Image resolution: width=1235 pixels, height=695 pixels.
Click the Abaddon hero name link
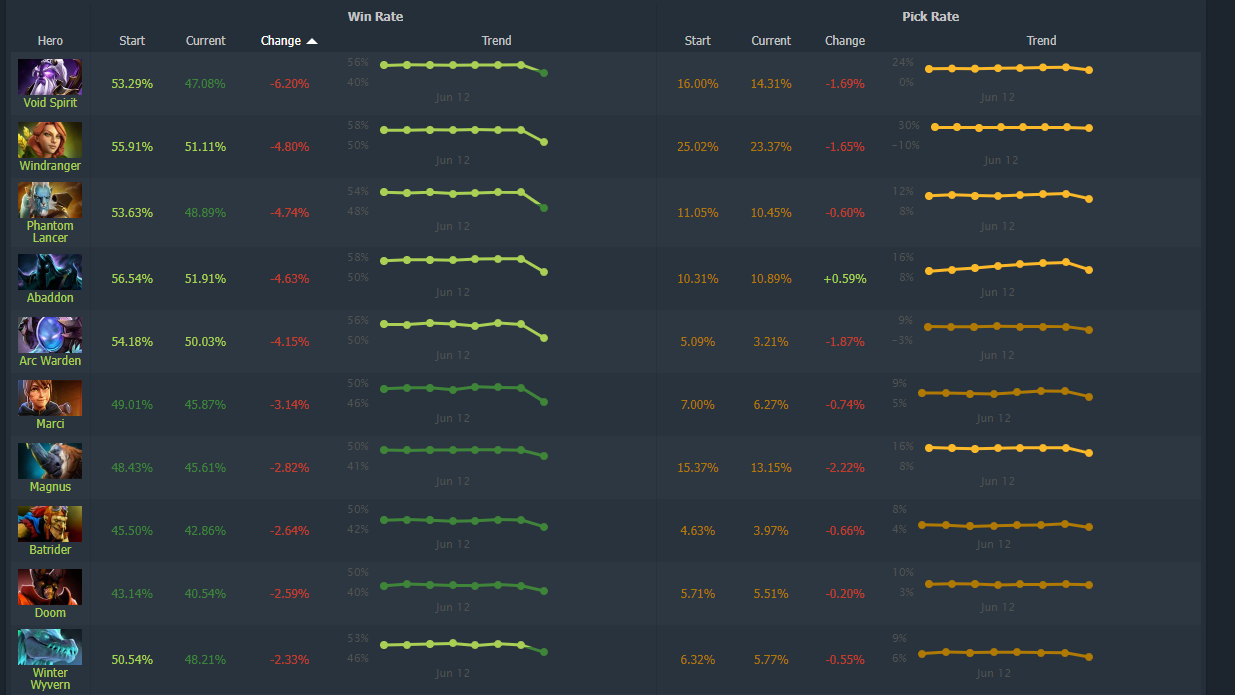(49, 298)
